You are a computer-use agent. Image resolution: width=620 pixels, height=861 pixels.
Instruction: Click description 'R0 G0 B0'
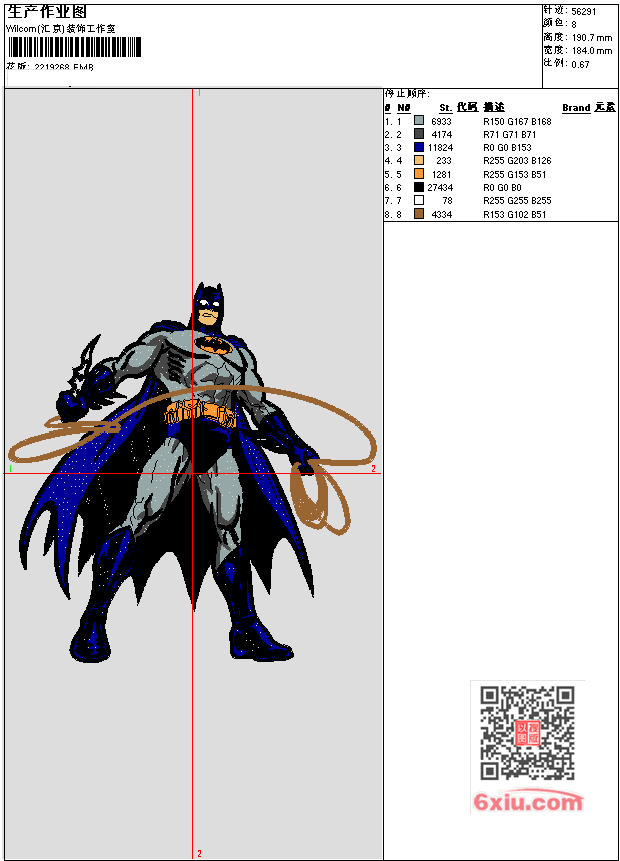click(502, 188)
